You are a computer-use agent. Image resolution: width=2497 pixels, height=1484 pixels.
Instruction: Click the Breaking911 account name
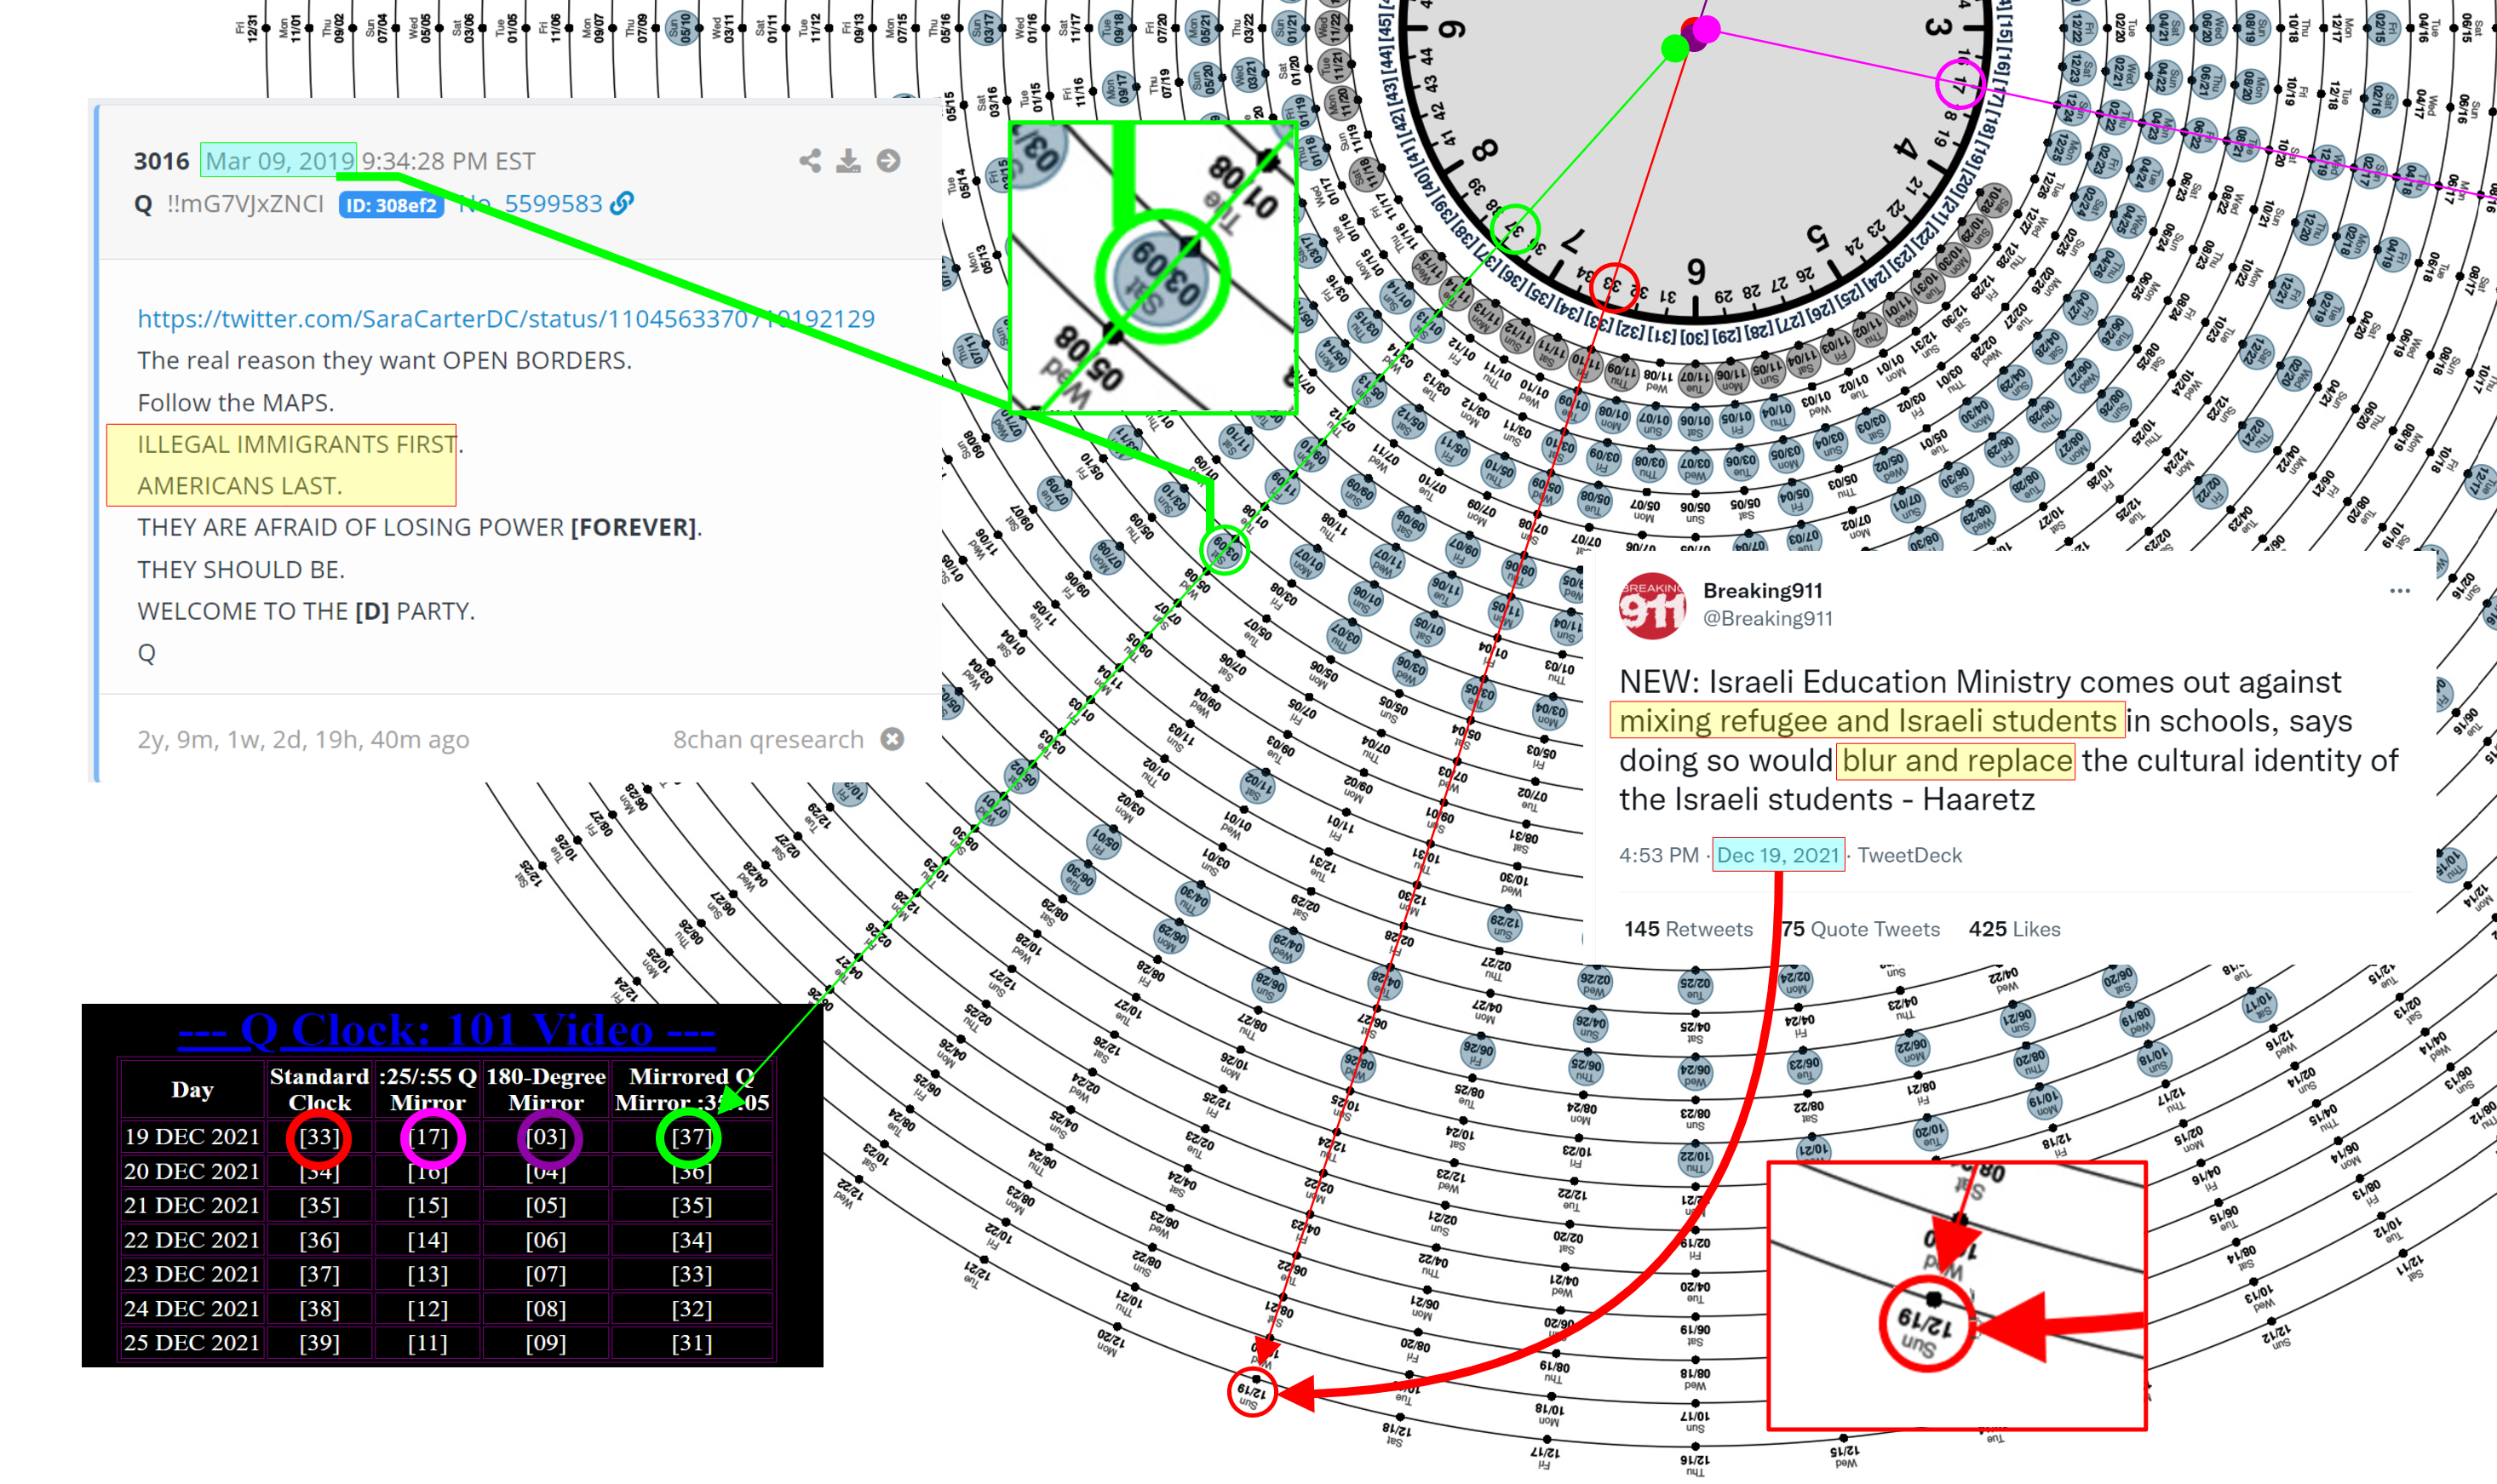pyautogui.click(x=1763, y=590)
